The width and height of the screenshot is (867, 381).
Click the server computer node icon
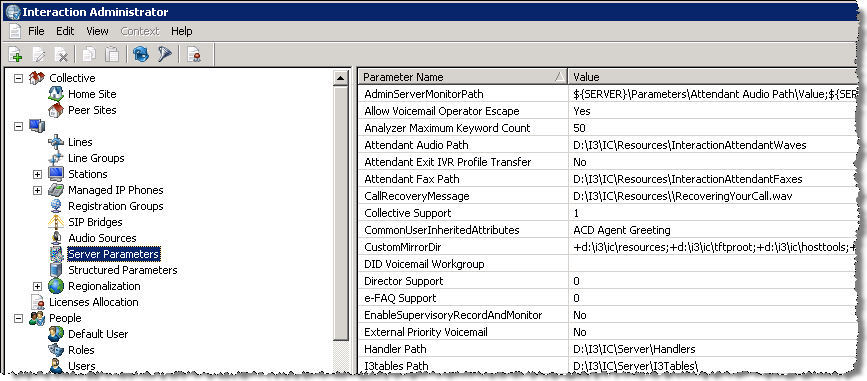pos(36,126)
